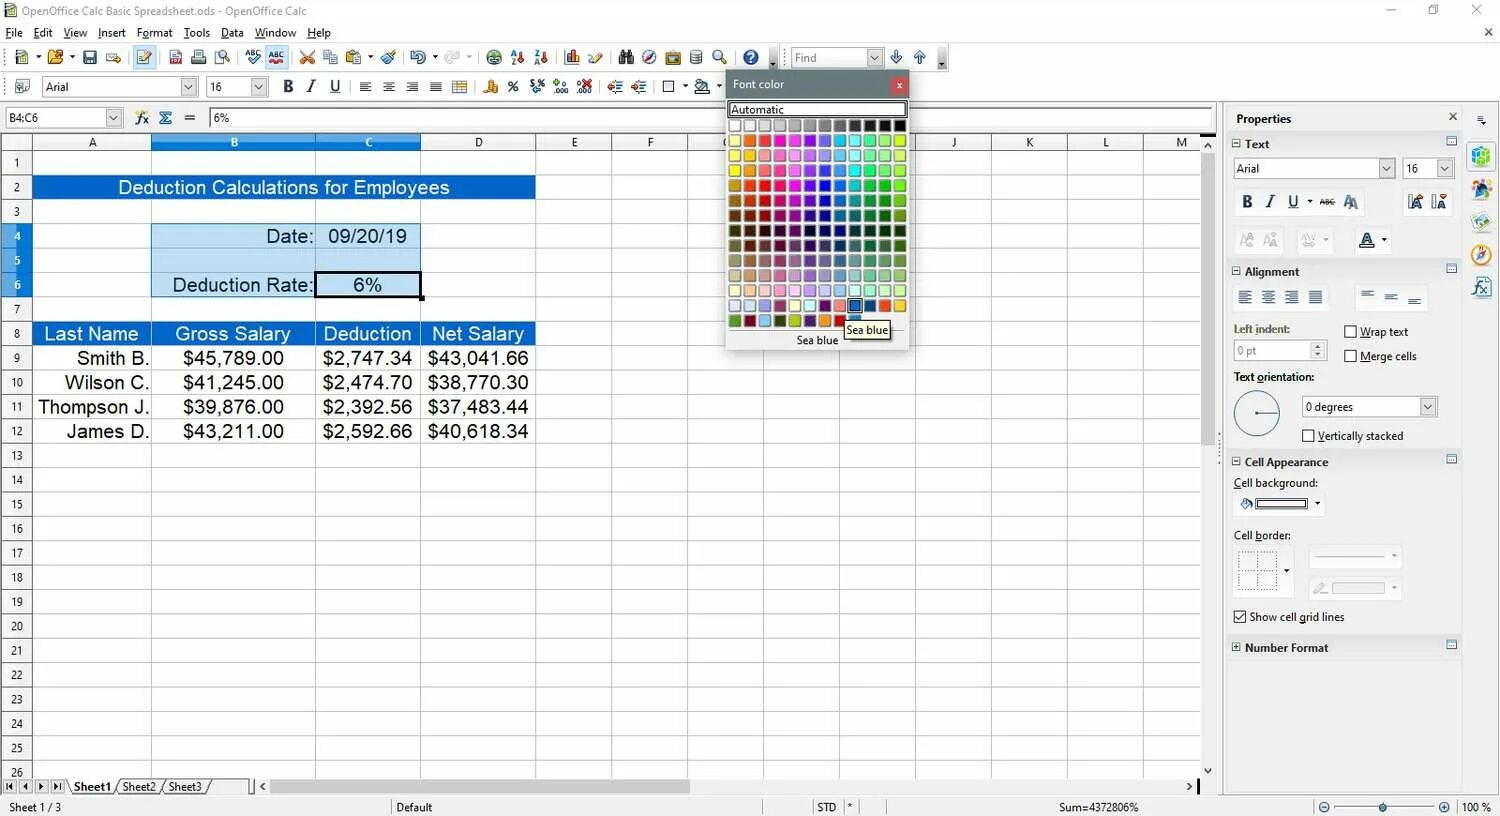The image size is (1500, 816).
Task: Open the Functions deck in the sidebar
Action: [1481, 287]
